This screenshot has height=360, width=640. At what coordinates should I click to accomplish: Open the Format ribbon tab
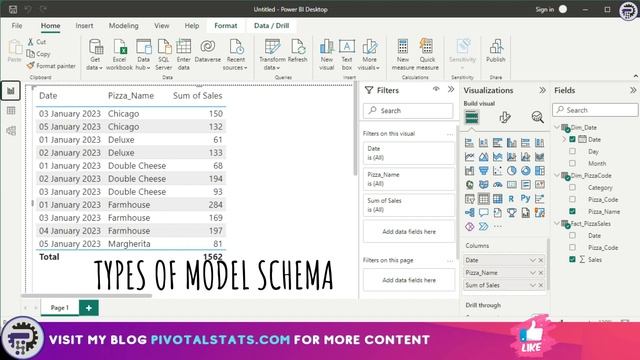coord(226,26)
